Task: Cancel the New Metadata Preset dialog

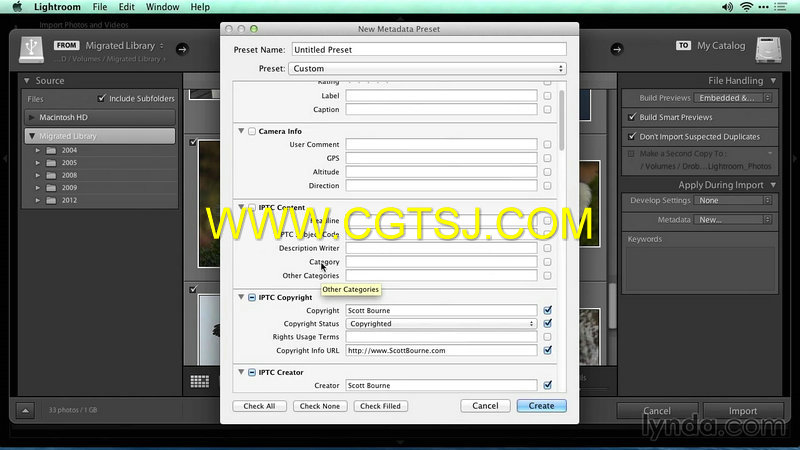Action: pos(485,406)
